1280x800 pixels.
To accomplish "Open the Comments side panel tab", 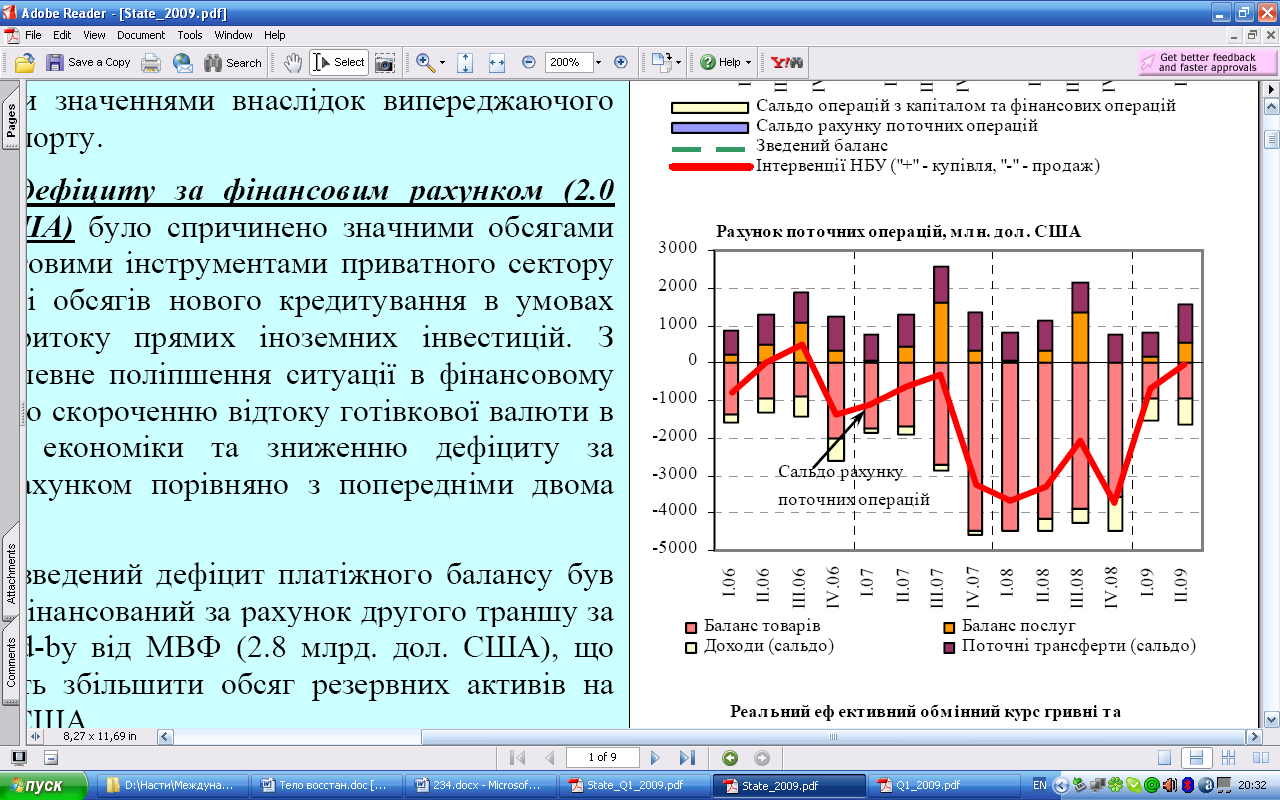I will point(10,663).
